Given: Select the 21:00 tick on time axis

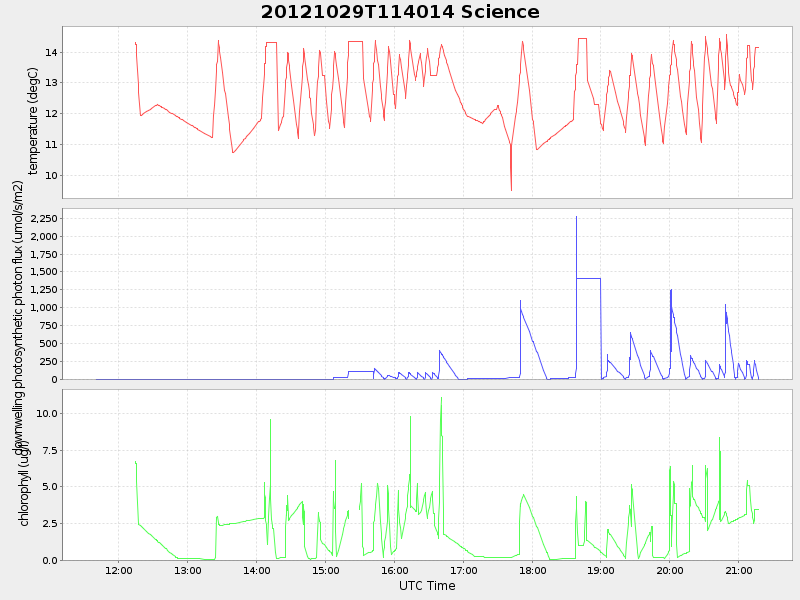Looking at the screenshot, I should pos(738,570).
